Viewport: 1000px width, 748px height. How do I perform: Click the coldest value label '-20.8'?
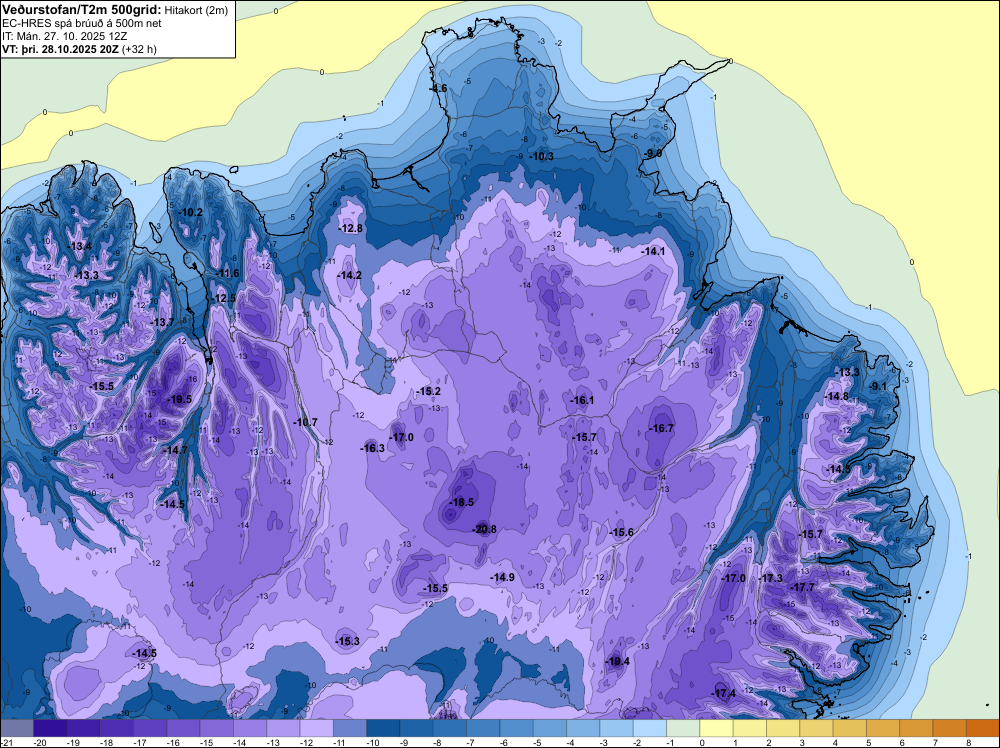point(484,529)
